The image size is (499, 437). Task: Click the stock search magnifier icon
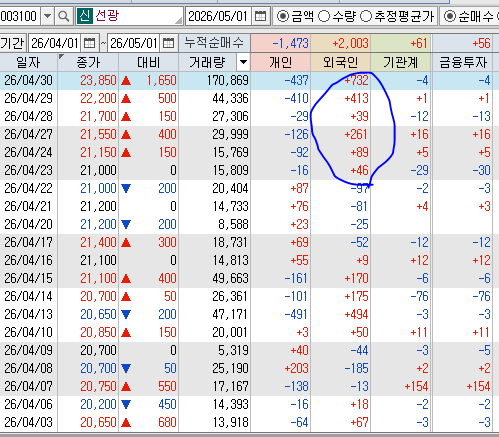(x=64, y=16)
